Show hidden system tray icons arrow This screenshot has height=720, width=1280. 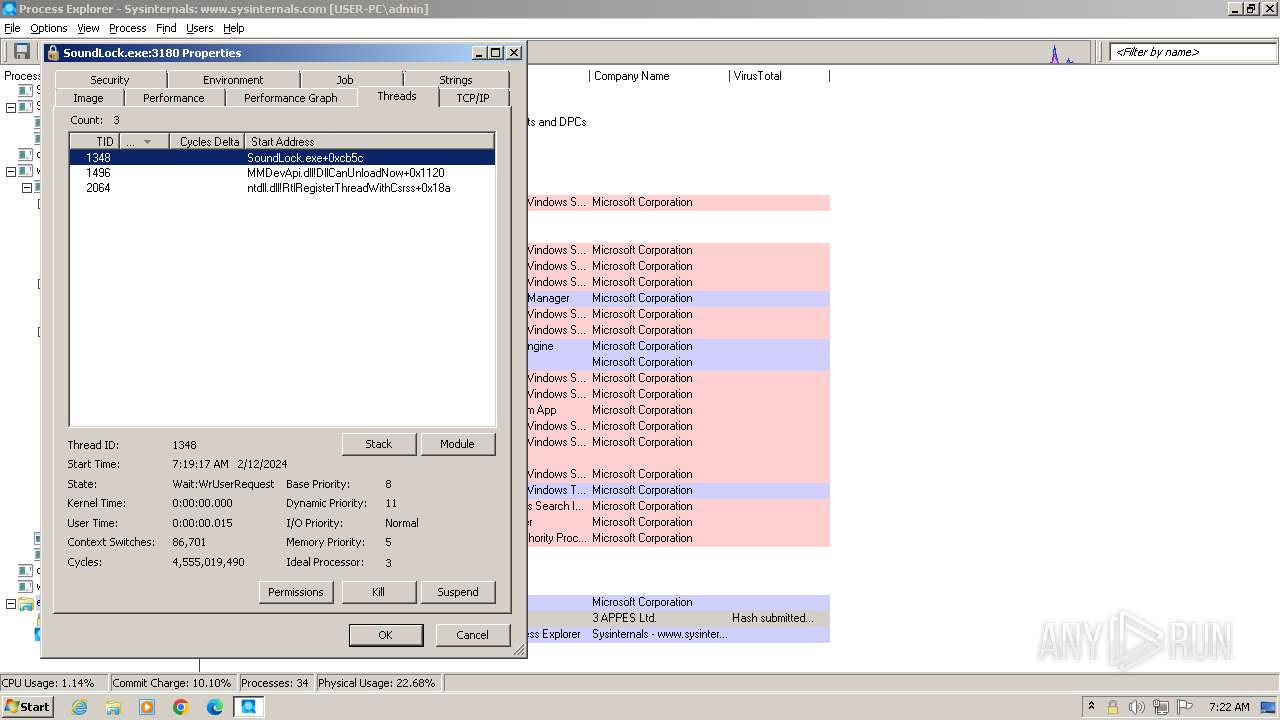coord(1091,707)
